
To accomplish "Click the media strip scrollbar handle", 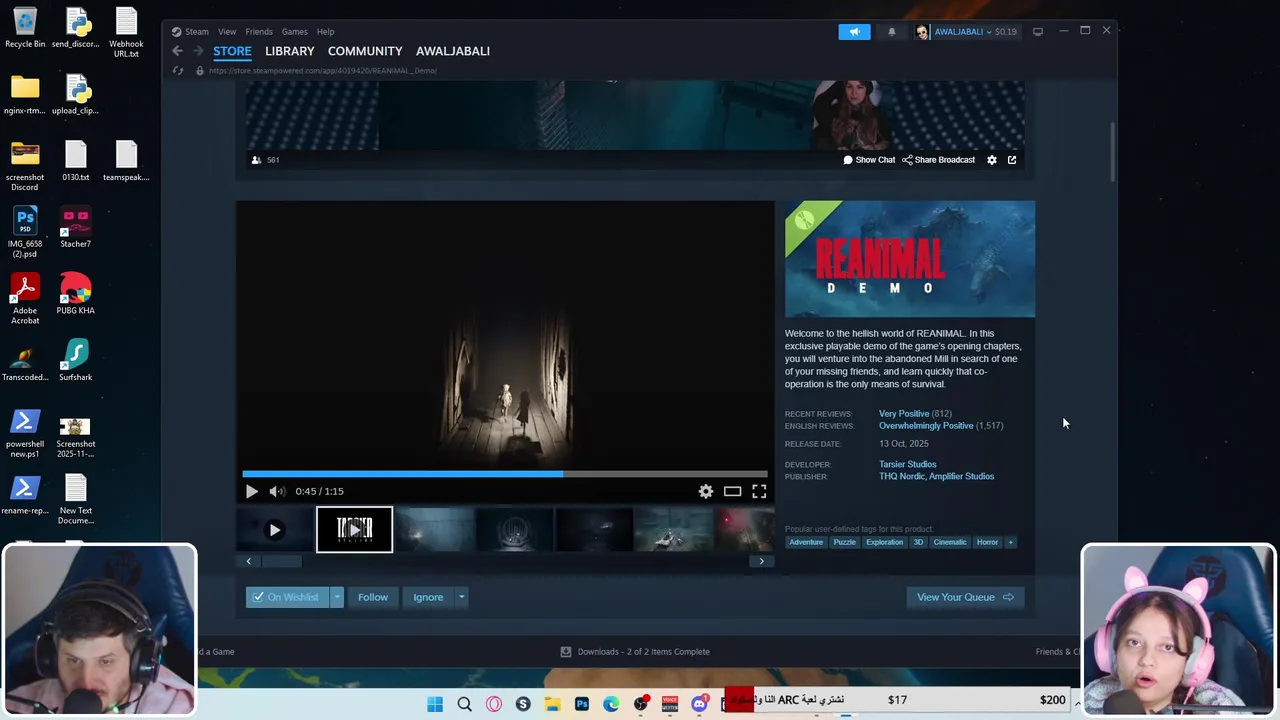I will click(x=281, y=561).
